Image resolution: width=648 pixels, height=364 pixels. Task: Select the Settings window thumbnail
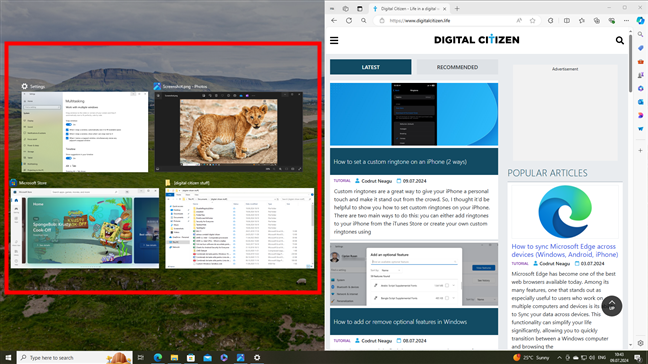(85, 132)
